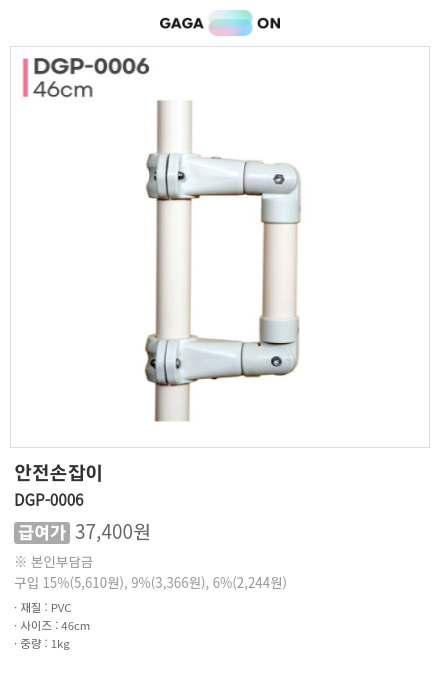Click the 사이즈 : 46cm specification line
Screen dimensions: 440x673
[52, 626]
